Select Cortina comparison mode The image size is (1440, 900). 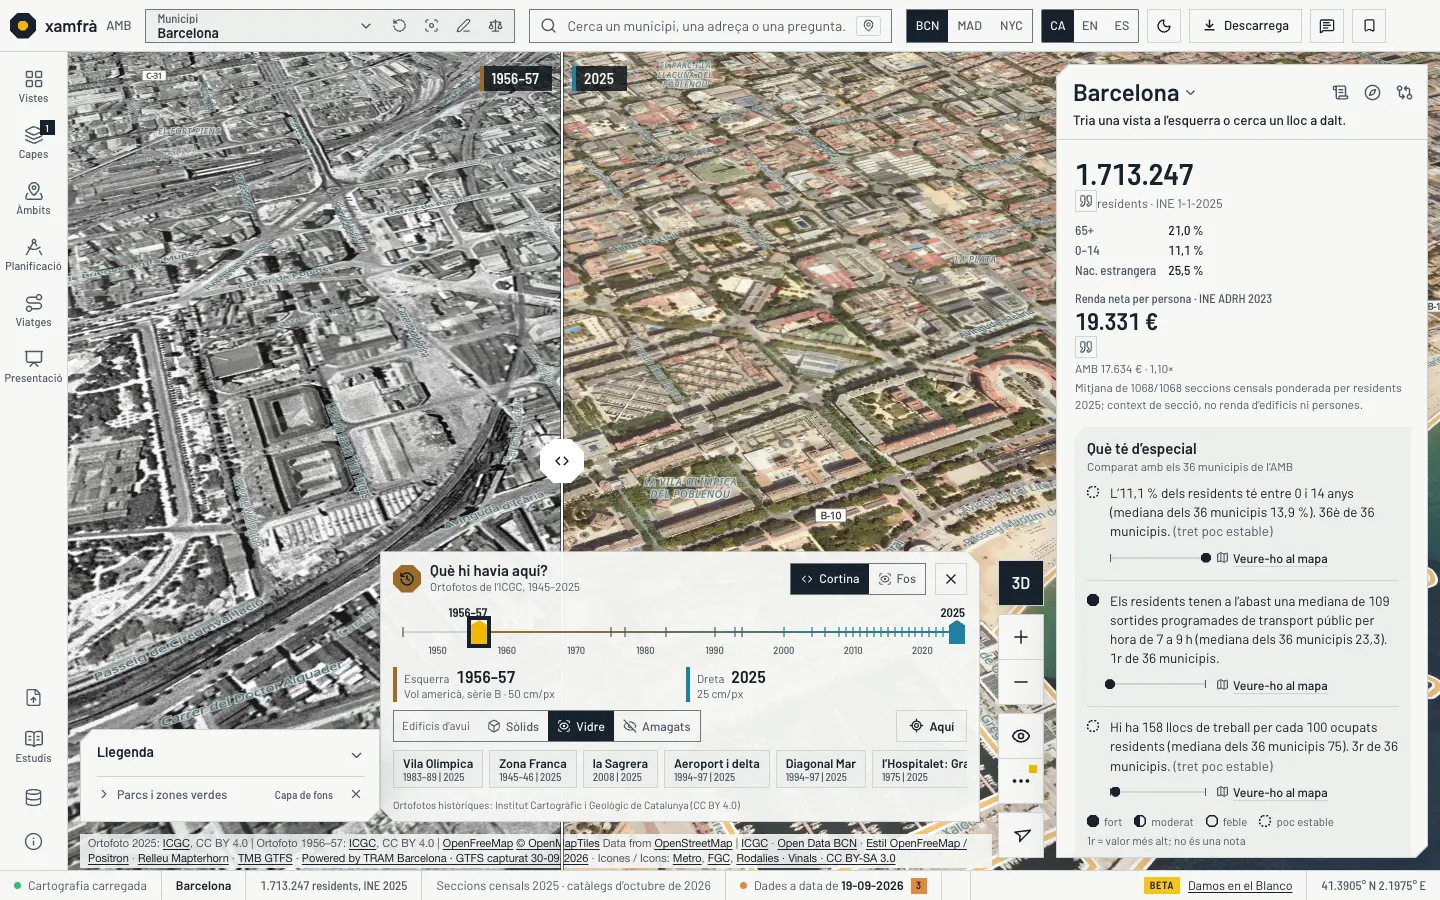pos(830,579)
